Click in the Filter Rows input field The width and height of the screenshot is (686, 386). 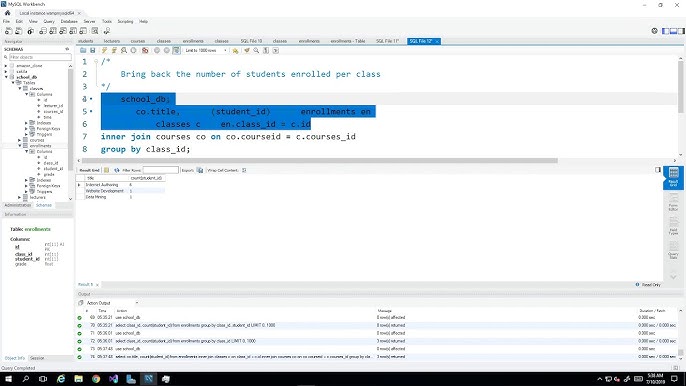[161, 170]
